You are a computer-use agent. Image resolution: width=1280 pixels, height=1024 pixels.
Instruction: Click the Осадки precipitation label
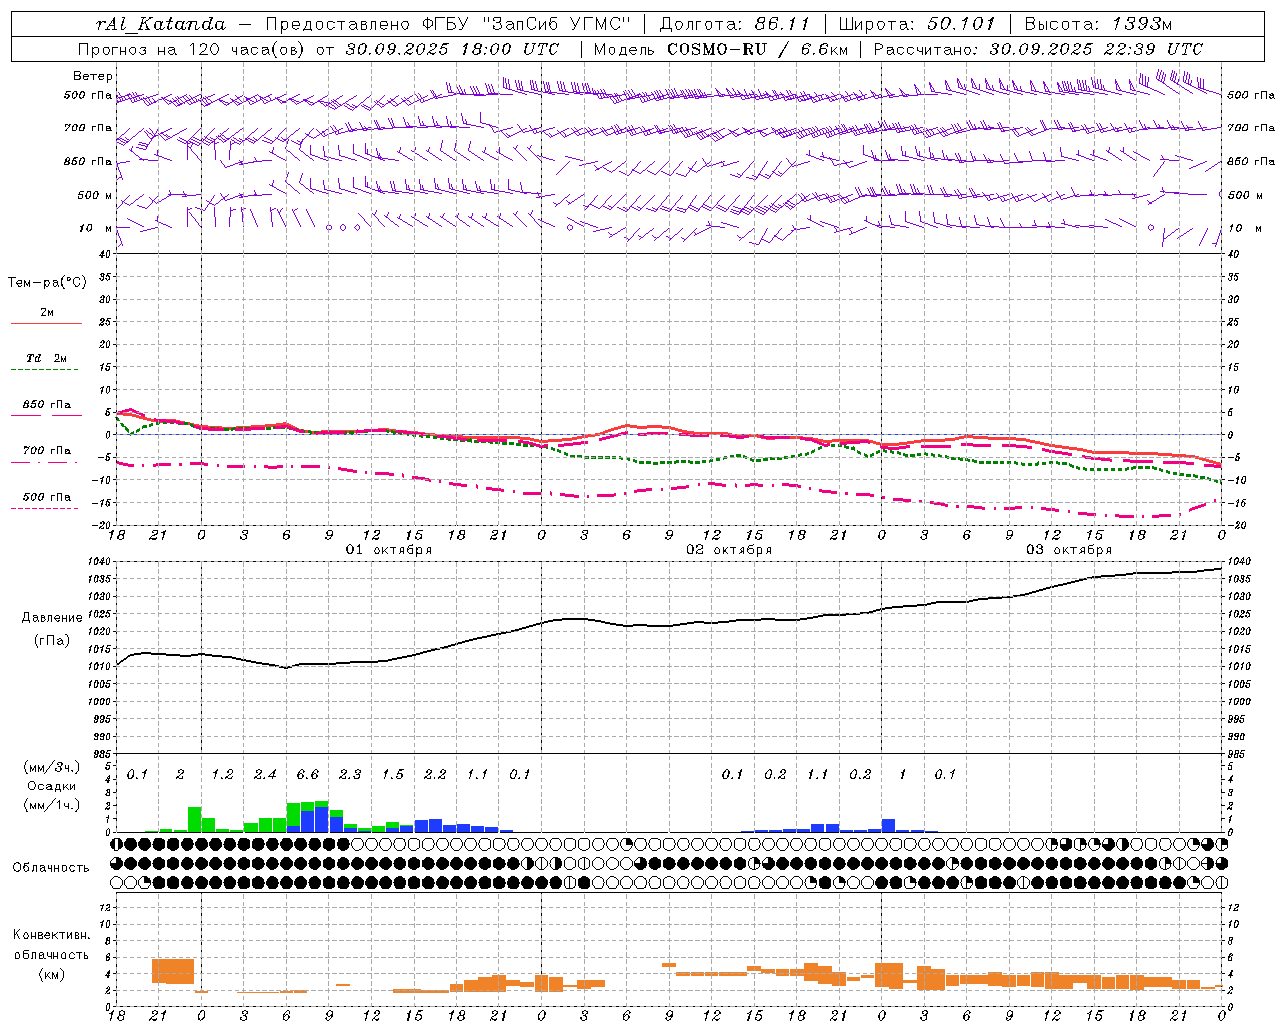(x=51, y=787)
